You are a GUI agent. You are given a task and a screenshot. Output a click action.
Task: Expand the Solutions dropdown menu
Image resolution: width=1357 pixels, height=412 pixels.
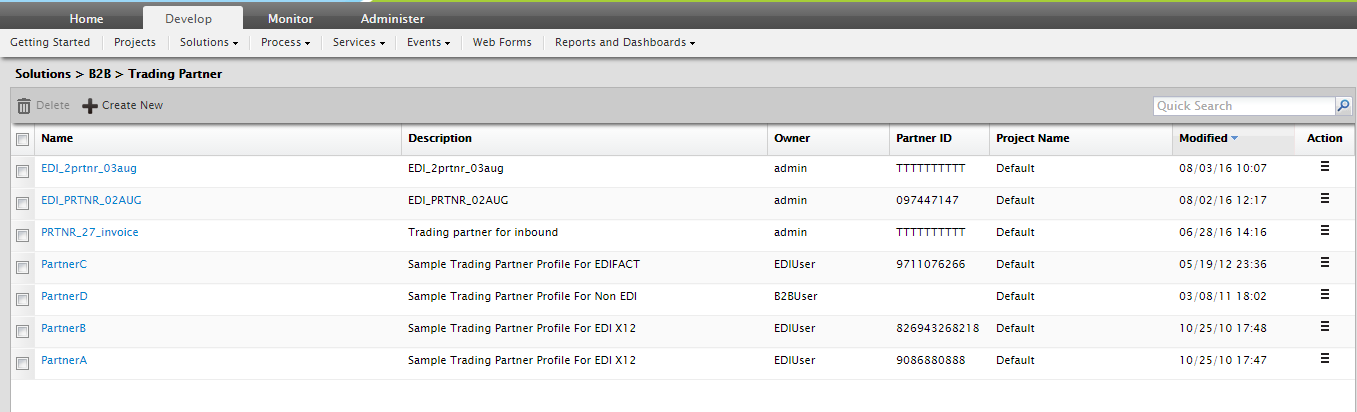pyautogui.click(x=209, y=42)
